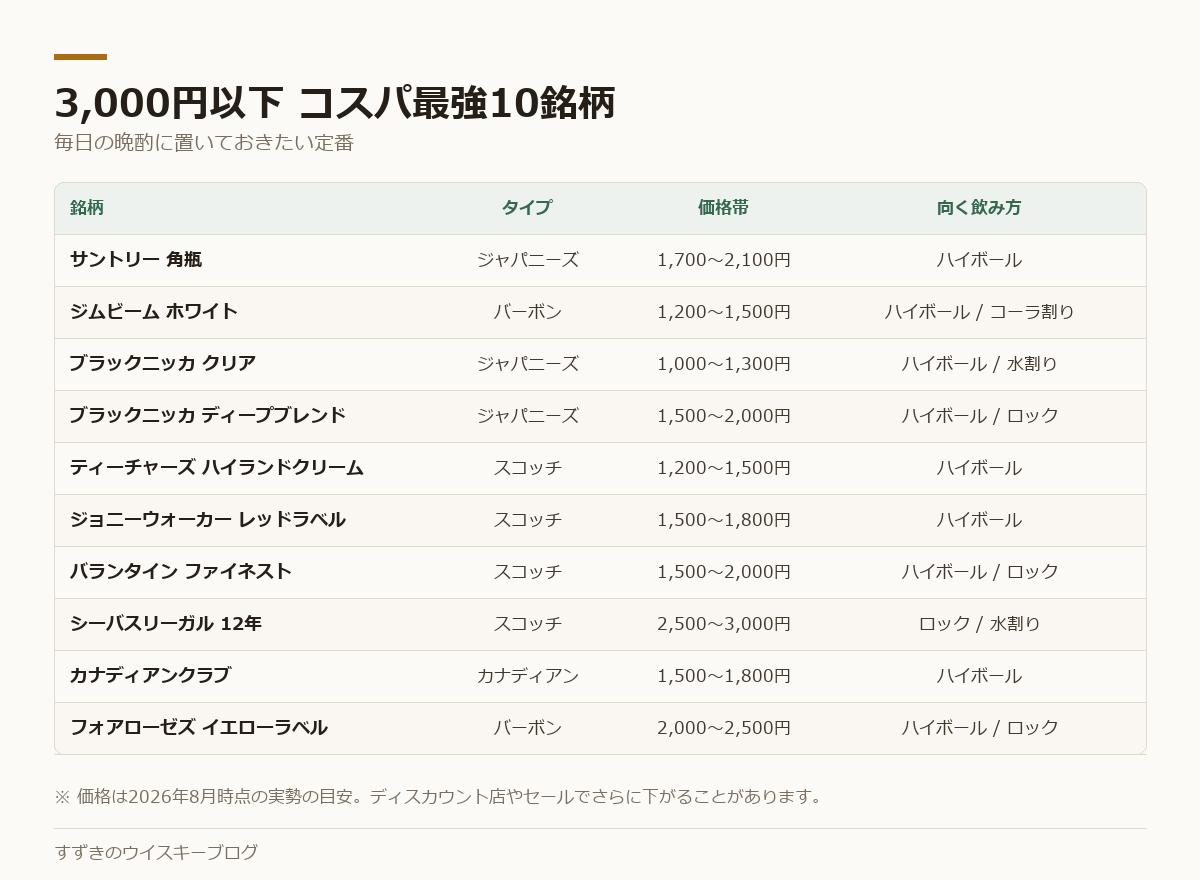Click ハイボール / 水割り cell
Image resolution: width=1200 pixels, height=880 pixels.
point(979,364)
